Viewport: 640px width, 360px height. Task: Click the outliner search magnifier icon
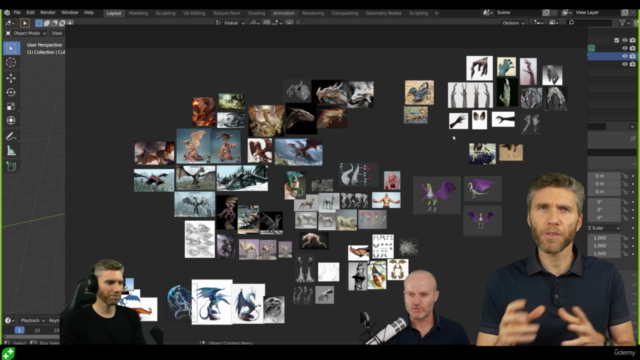pos(571,23)
